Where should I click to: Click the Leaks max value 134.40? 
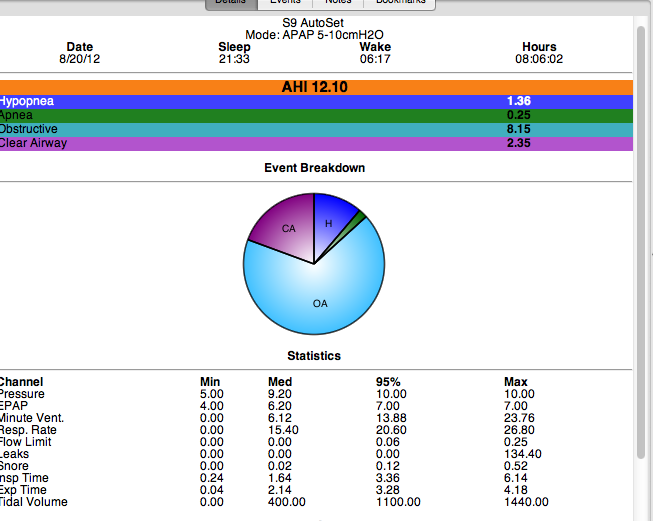[x=523, y=453]
